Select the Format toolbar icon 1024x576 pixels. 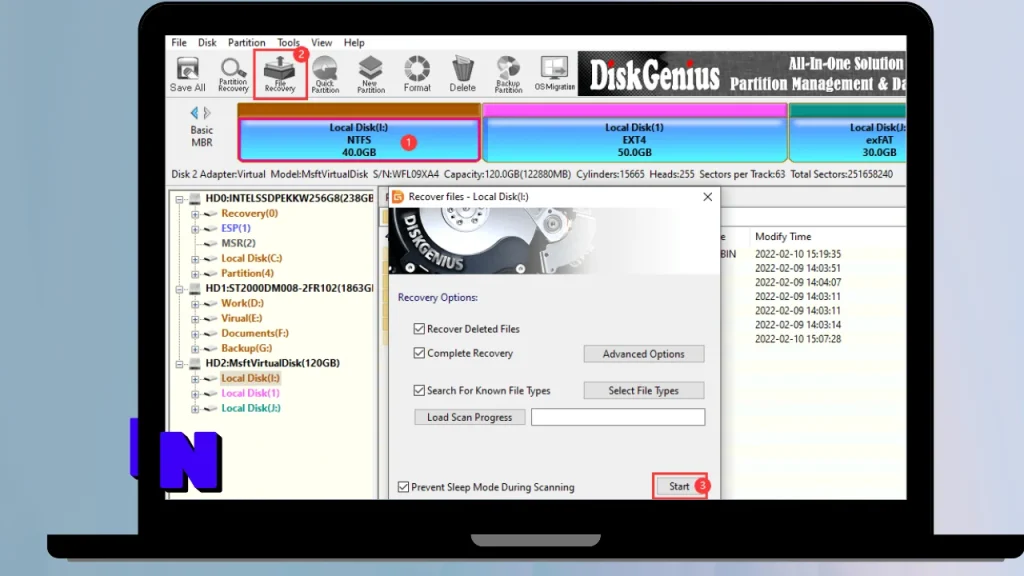point(417,74)
